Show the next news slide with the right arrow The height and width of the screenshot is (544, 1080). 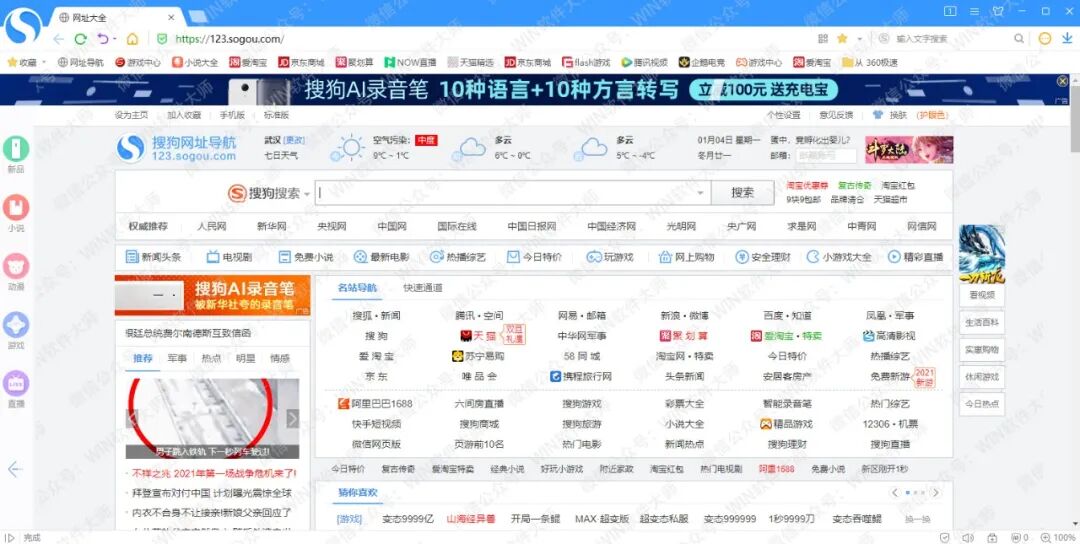(x=293, y=418)
